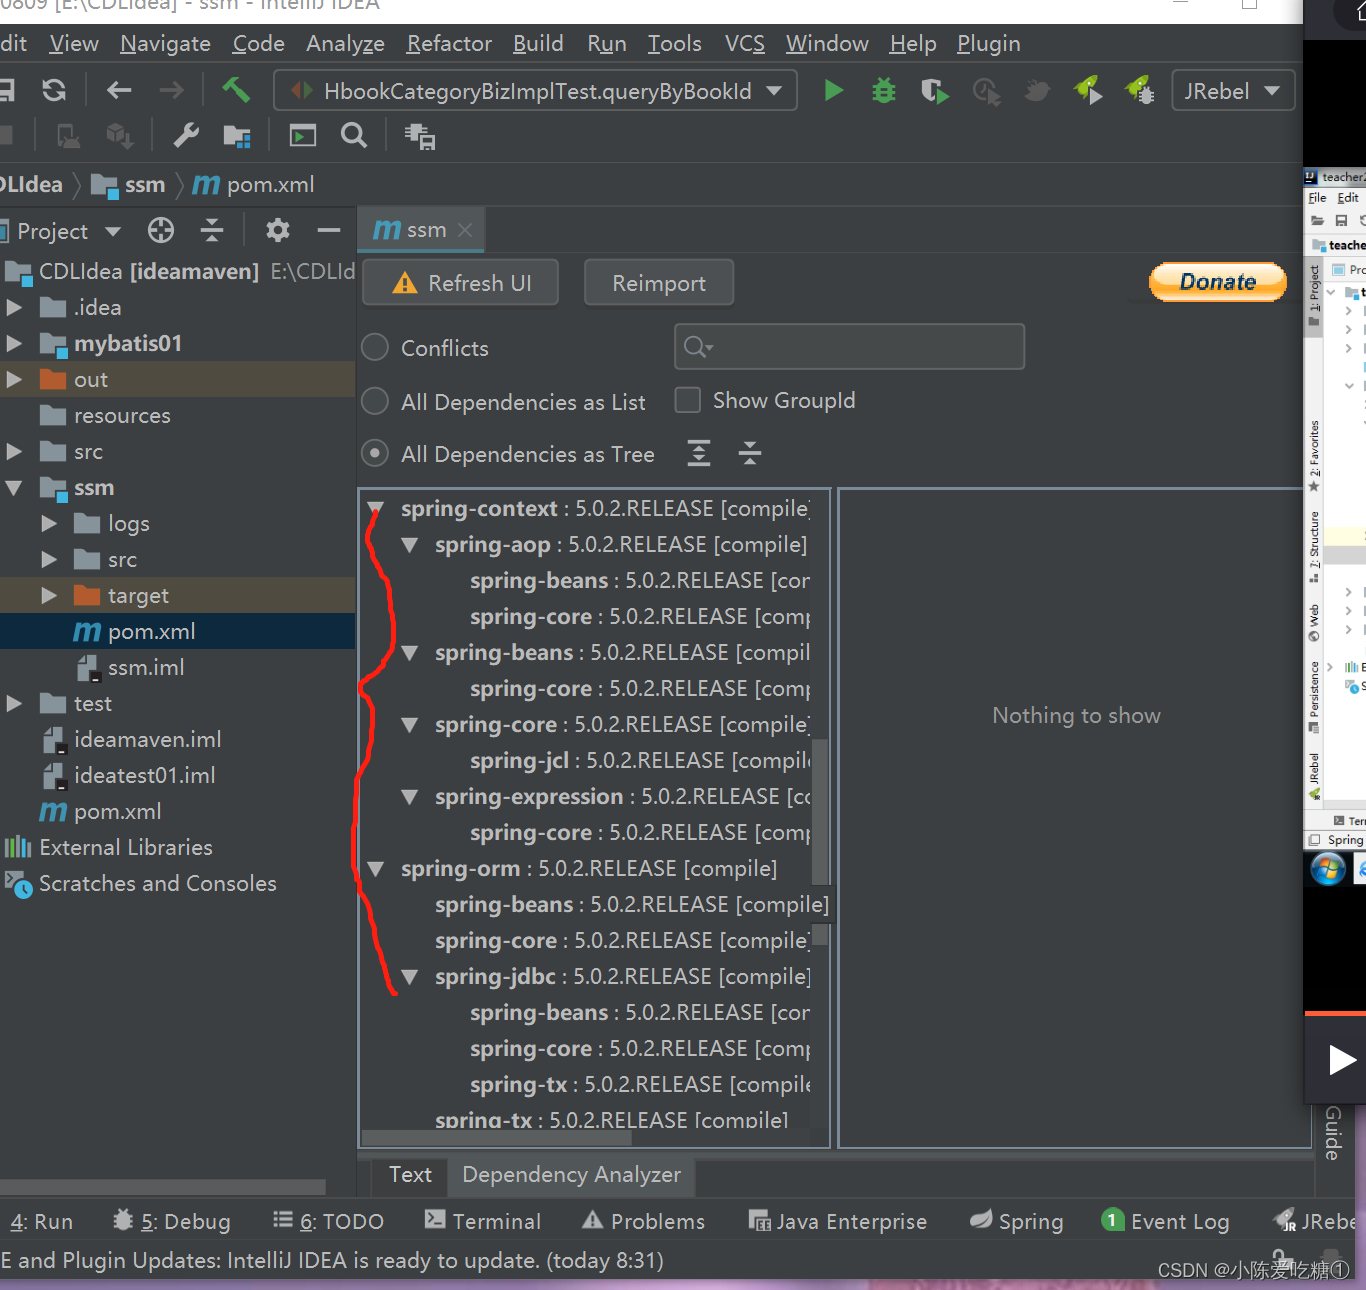Start debugging with the green bug icon
Image resolution: width=1366 pixels, height=1290 pixels.
883,90
